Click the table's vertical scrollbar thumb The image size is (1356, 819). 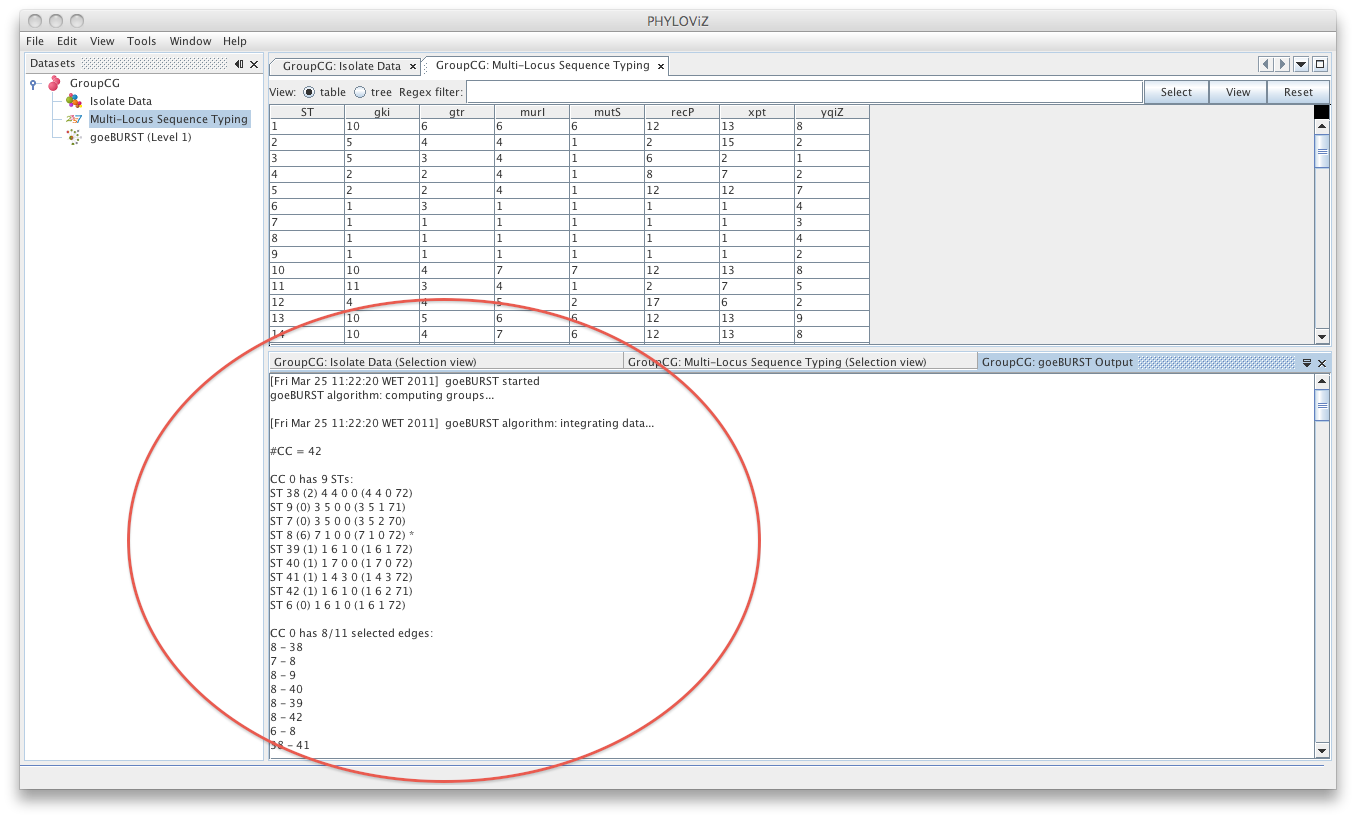pos(1322,151)
